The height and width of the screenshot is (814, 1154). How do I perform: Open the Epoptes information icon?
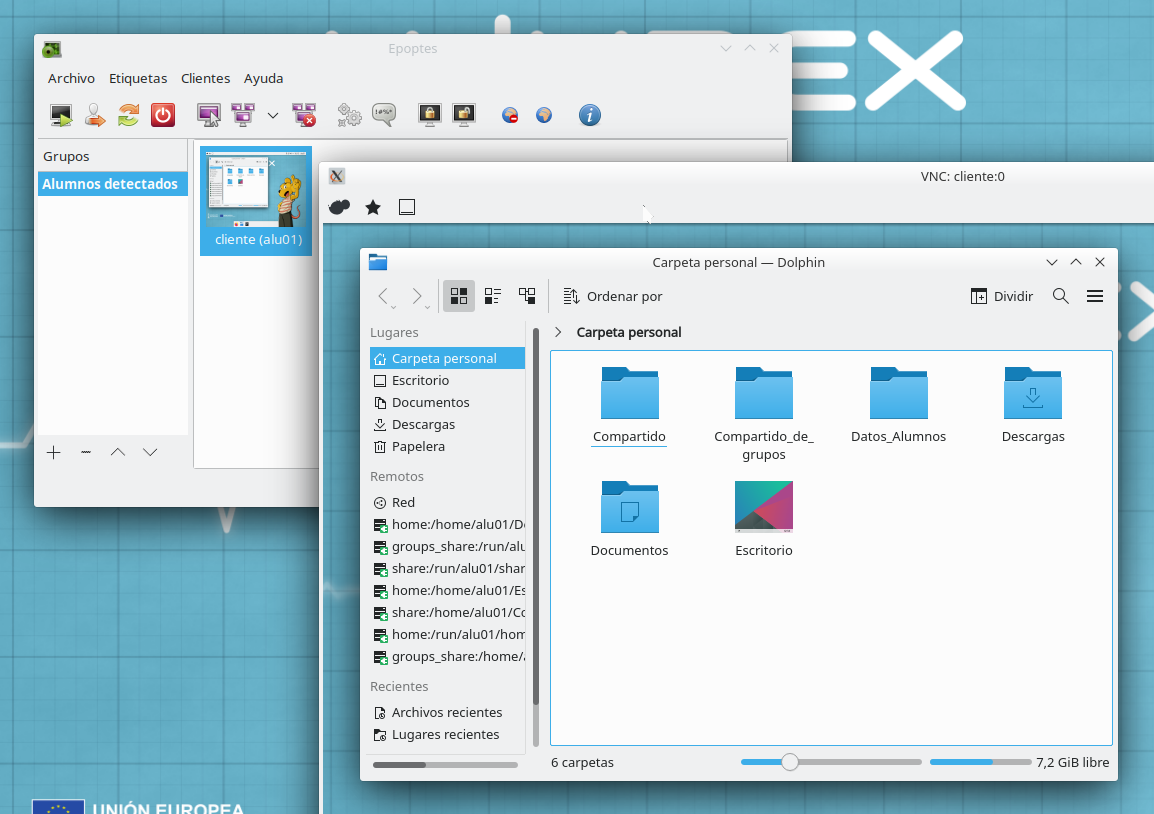point(590,115)
